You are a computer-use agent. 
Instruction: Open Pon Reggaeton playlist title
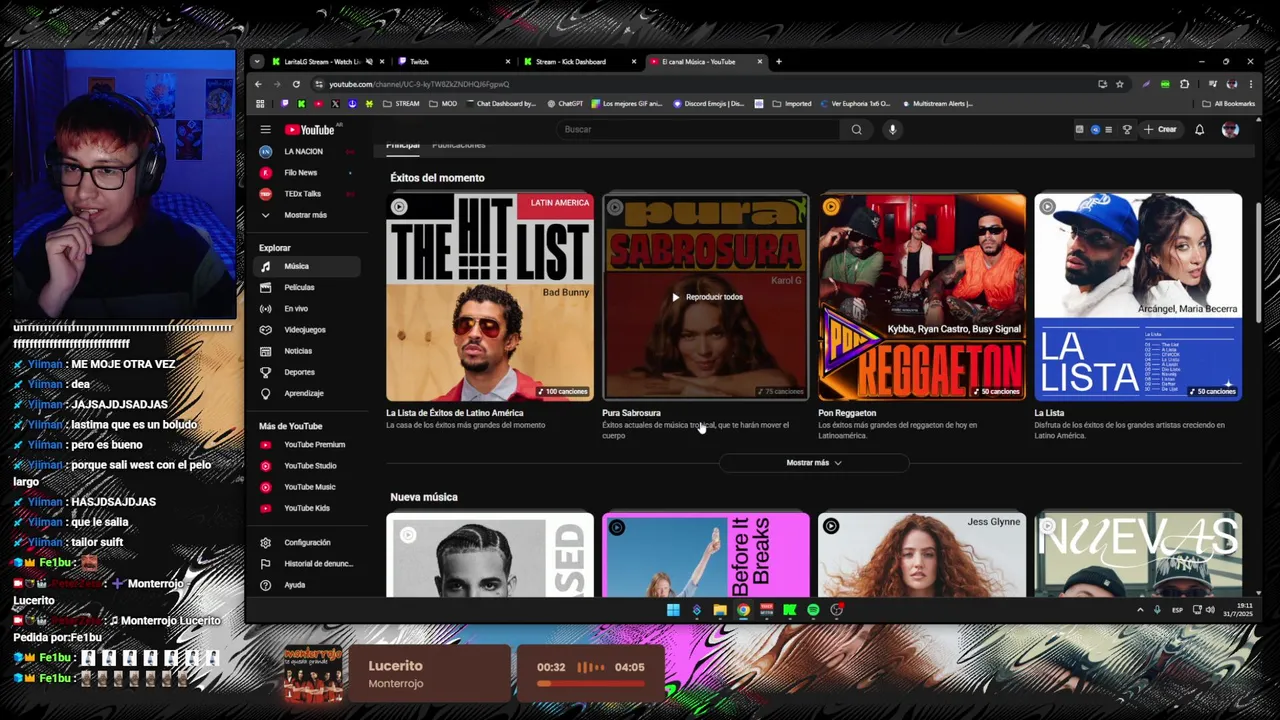(847, 413)
